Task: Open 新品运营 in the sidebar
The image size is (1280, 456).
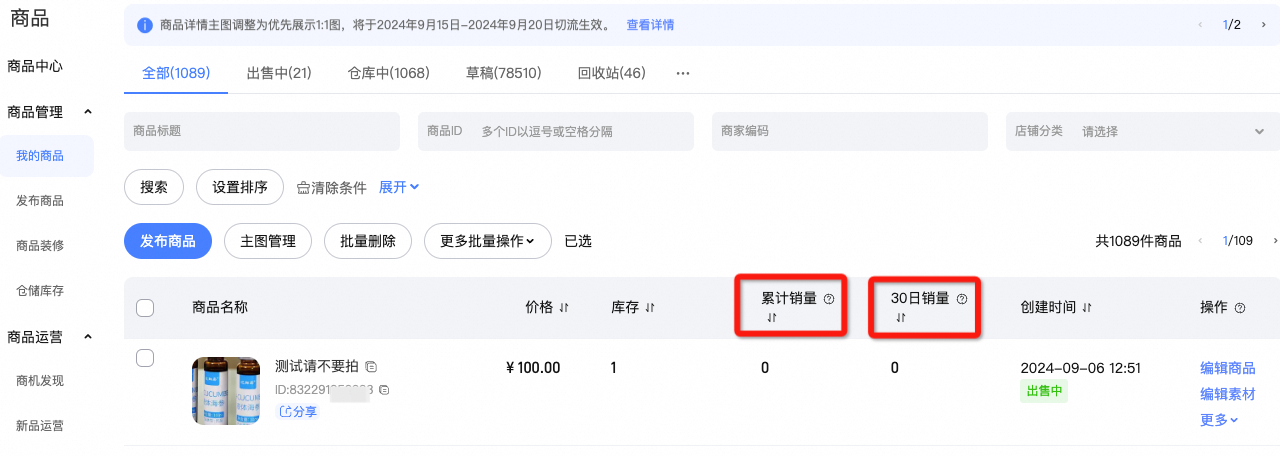Action: coord(40,426)
